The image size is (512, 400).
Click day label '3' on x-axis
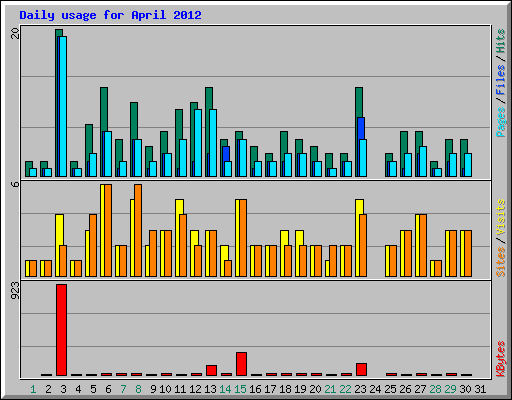[63, 389]
